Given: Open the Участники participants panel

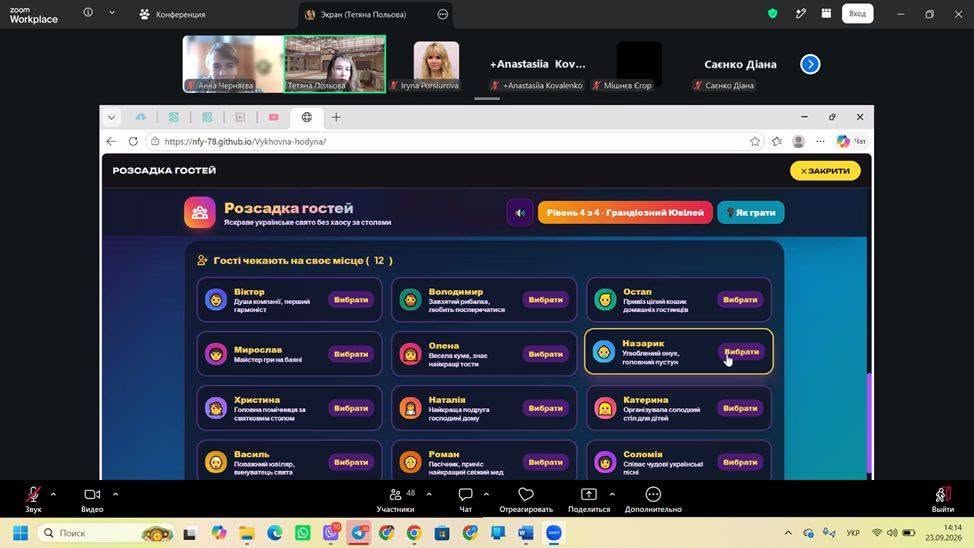Looking at the screenshot, I should point(396,495).
